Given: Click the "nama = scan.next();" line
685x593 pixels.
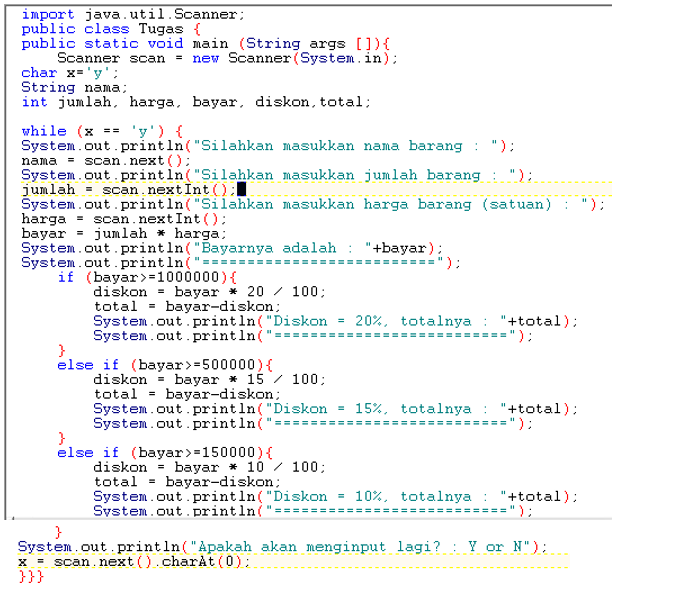Looking at the screenshot, I should [x=106, y=160].
